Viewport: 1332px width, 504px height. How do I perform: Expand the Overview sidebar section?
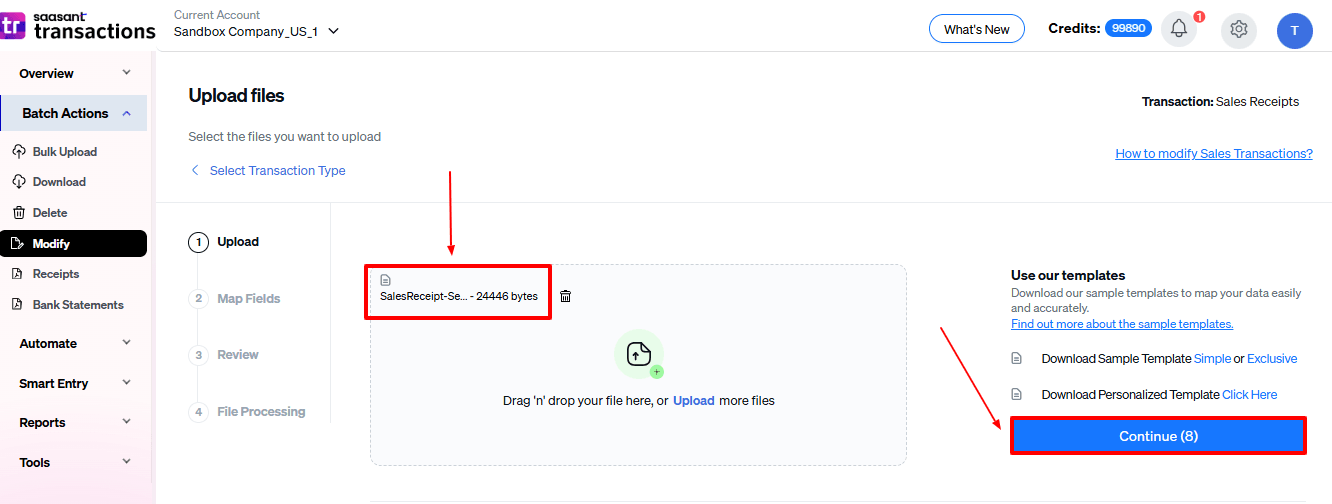(75, 73)
